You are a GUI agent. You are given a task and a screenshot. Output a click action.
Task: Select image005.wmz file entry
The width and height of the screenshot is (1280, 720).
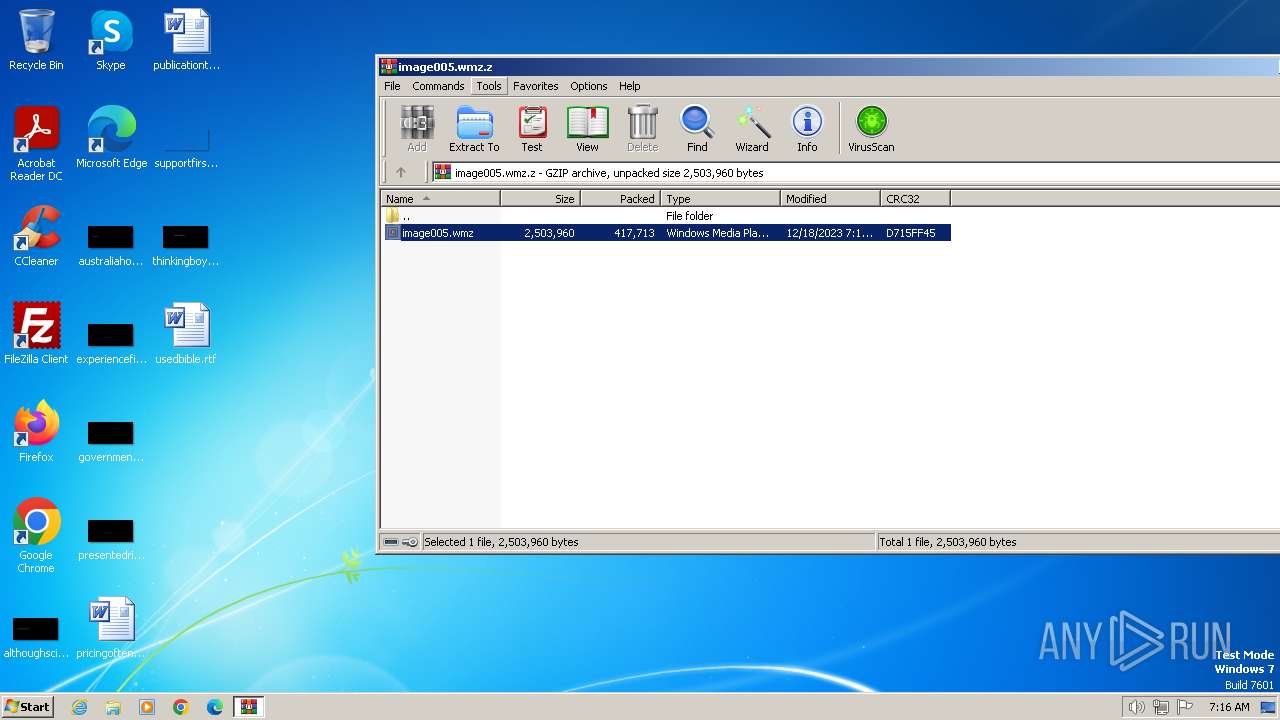pyautogui.click(x=666, y=233)
